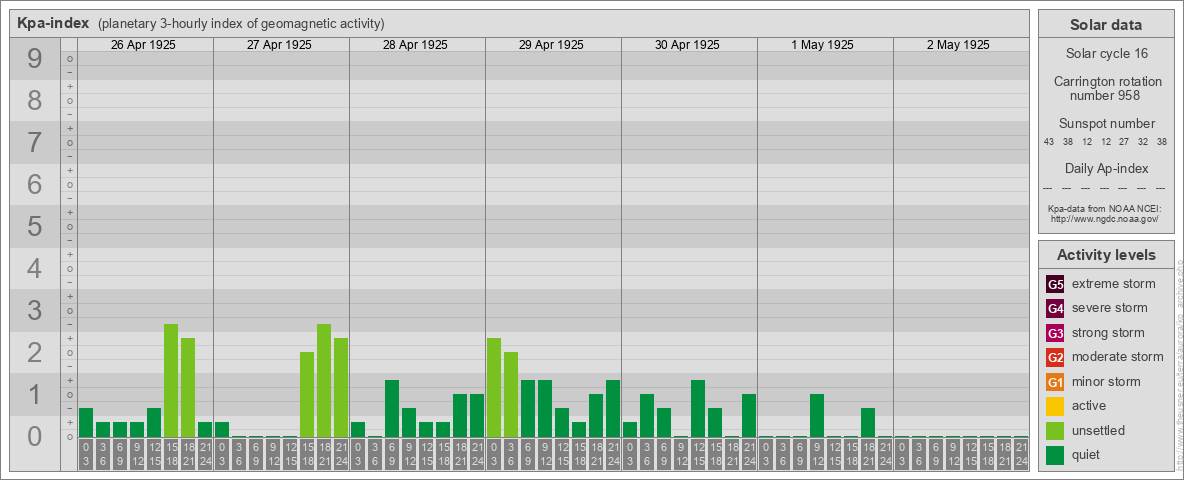Click the 'moderate storm' legend label
This screenshot has height=480, width=1184.
click(1118, 357)
